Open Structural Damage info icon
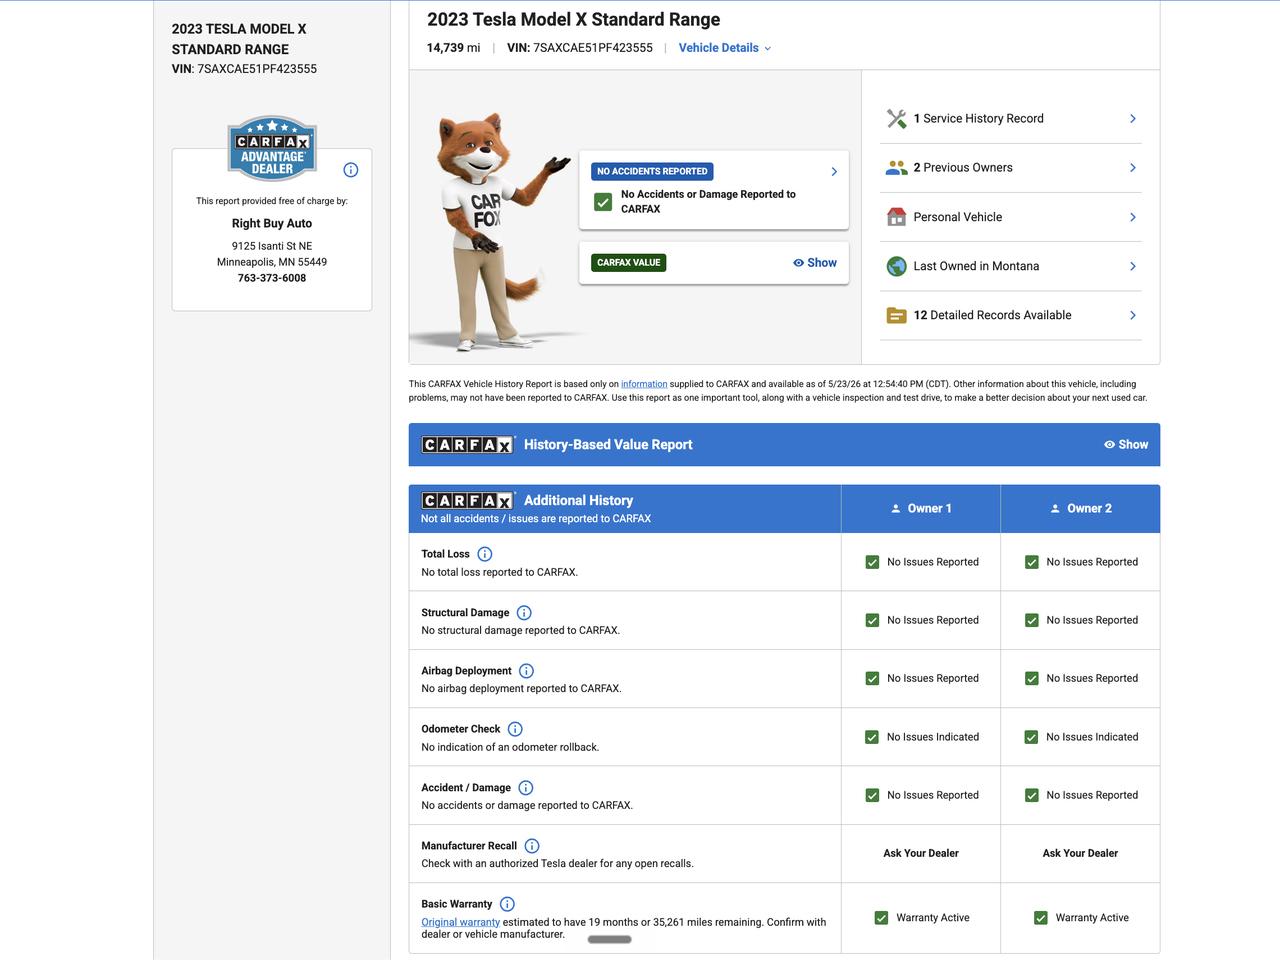The image size is (1280, 960). tap(524, 613)
